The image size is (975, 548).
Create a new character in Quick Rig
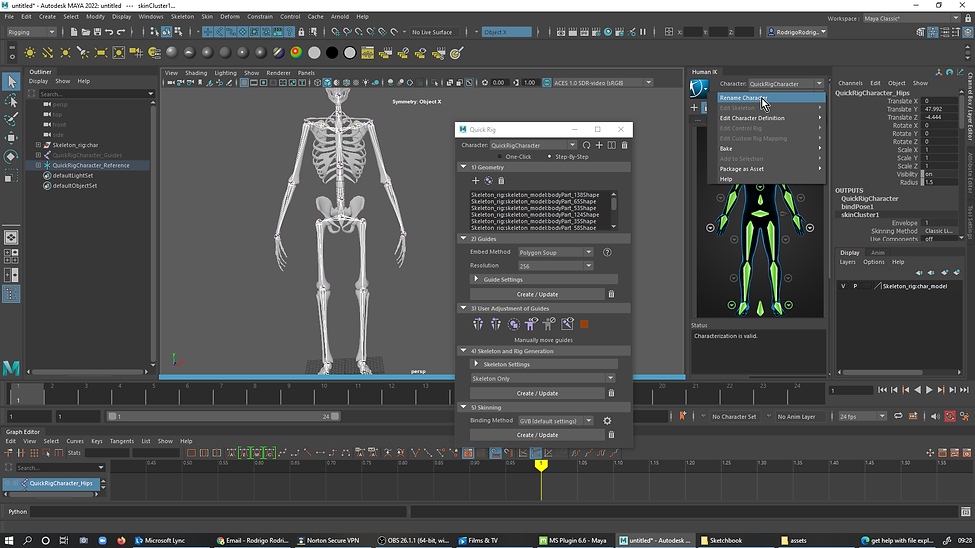tap(599, 145)
